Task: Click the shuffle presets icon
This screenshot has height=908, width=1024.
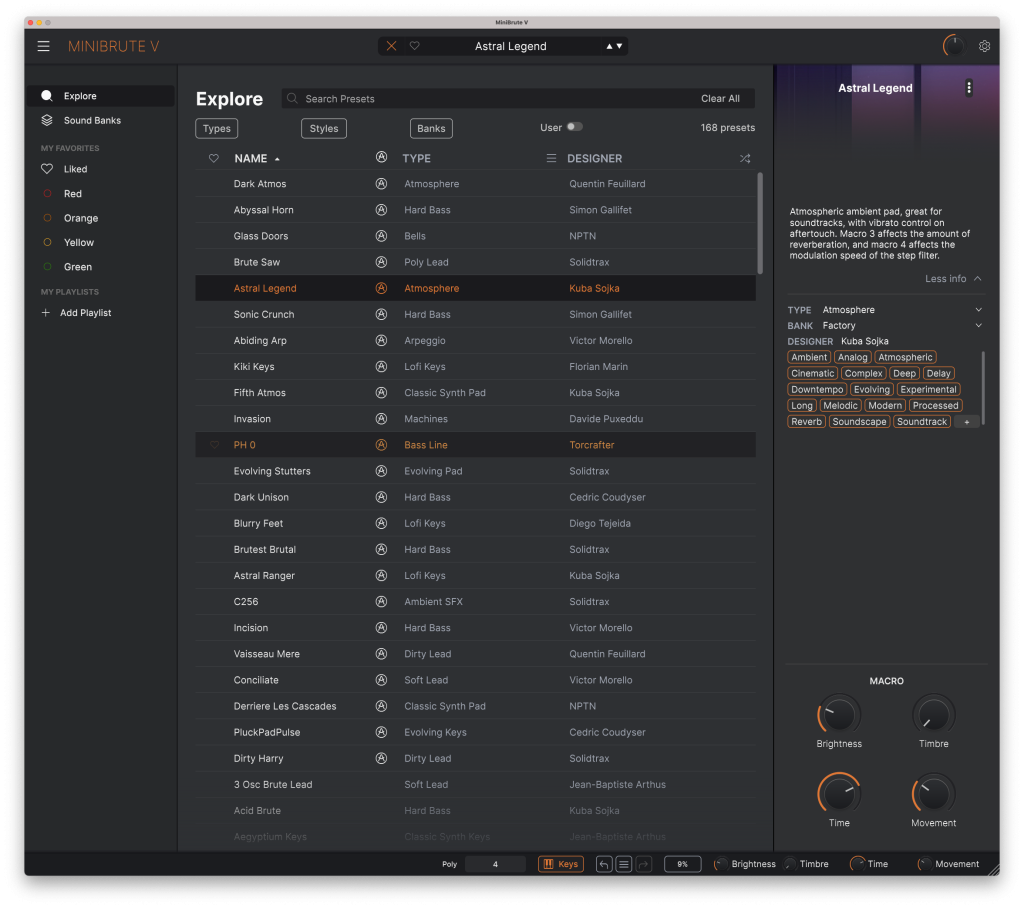Action: click(744, 158)
